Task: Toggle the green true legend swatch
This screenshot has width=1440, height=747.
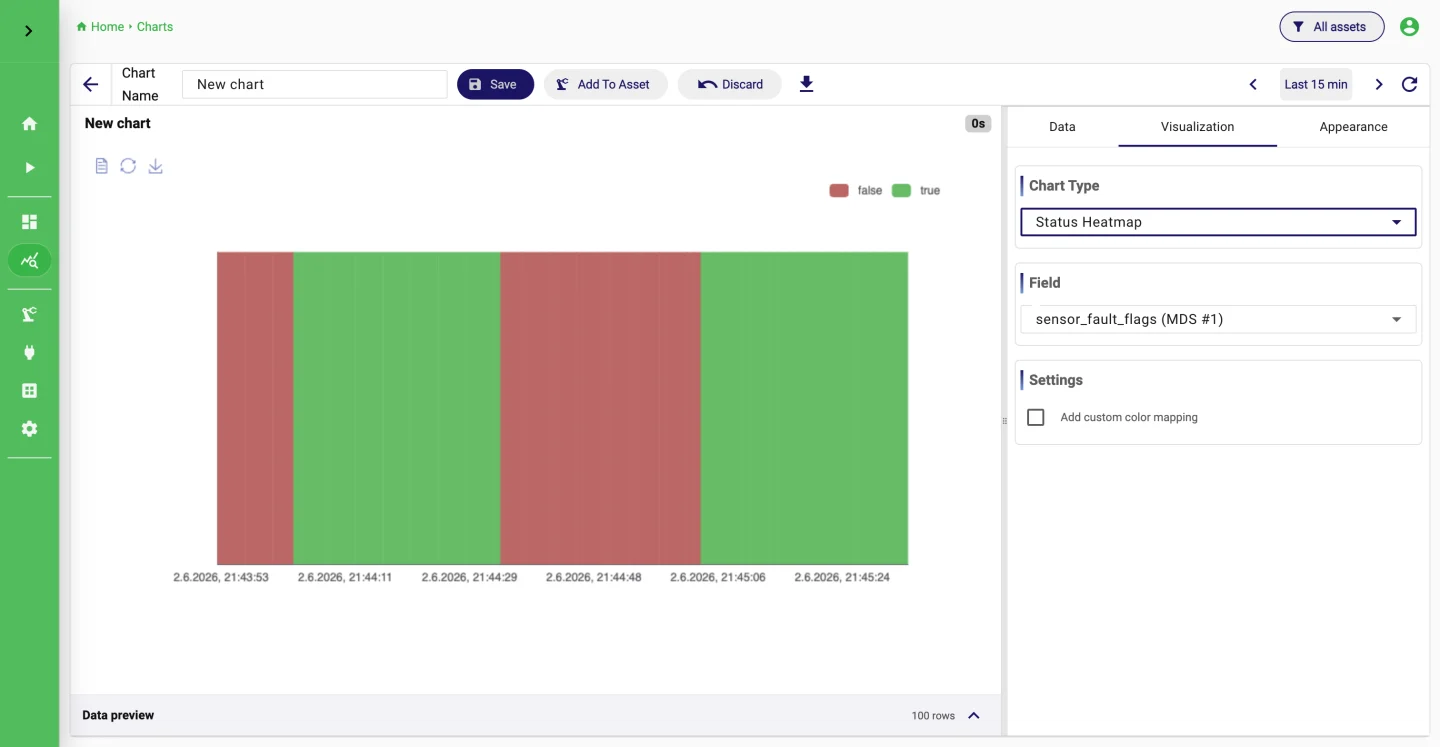Action: (x=901, y=190)
